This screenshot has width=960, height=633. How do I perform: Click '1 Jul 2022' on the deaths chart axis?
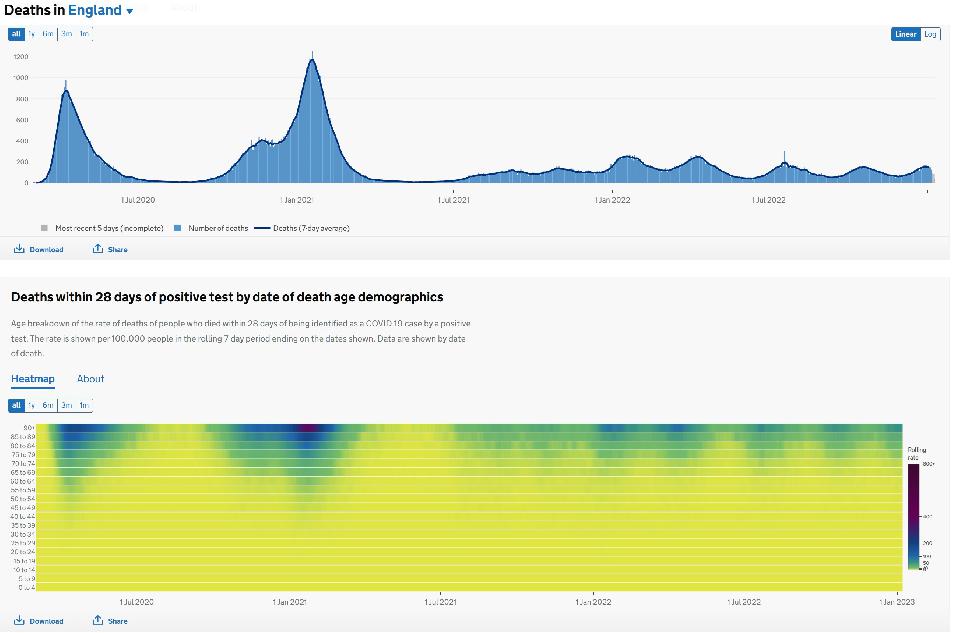click(x=768, y=200)
